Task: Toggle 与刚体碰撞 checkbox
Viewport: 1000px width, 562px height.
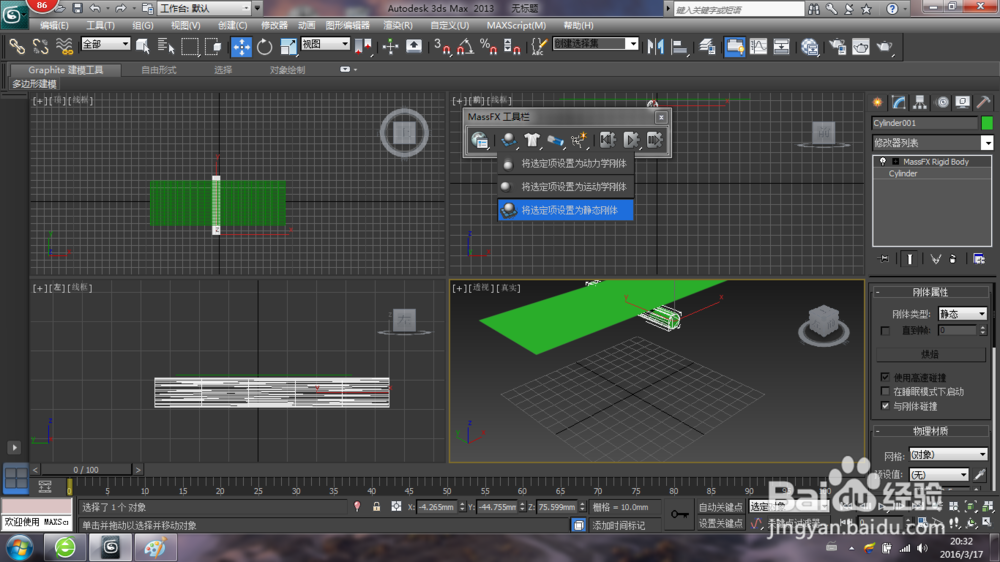Action: pyautogui.click(x=885, y=406)
